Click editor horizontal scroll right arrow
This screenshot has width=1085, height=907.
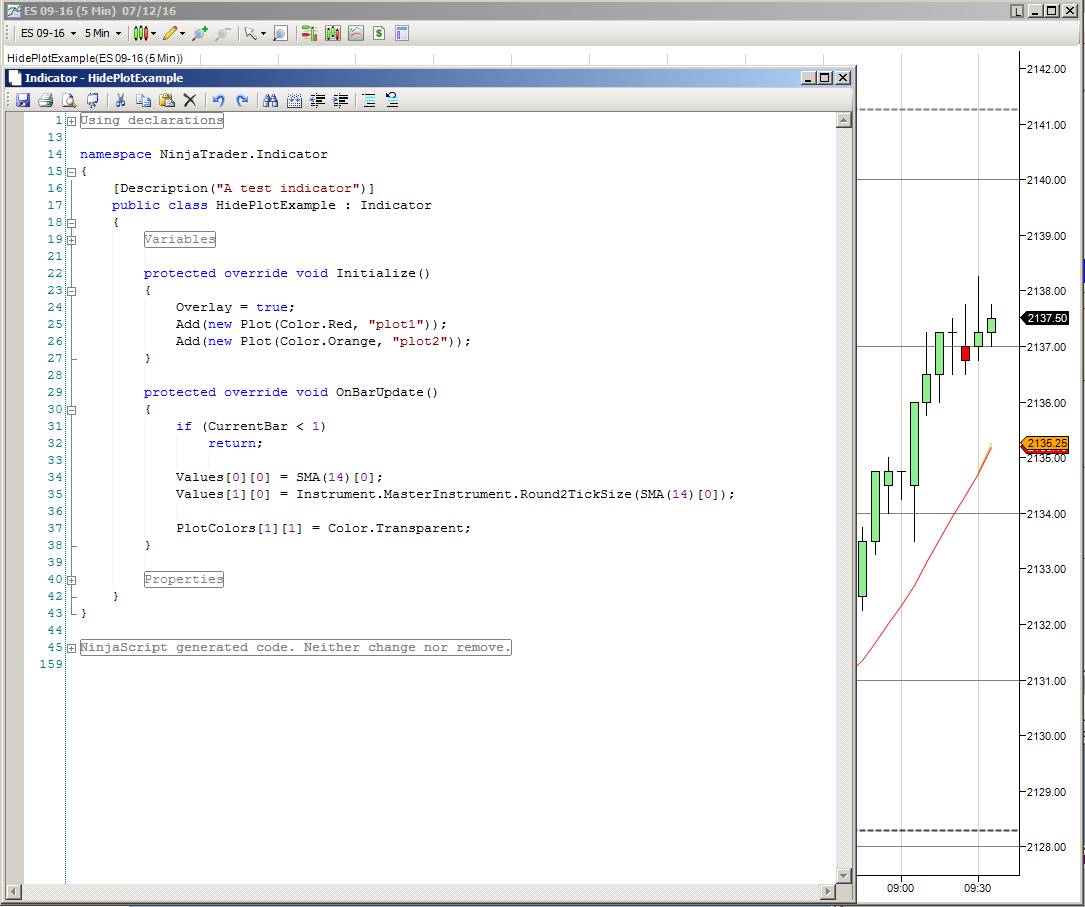point(828,891)
